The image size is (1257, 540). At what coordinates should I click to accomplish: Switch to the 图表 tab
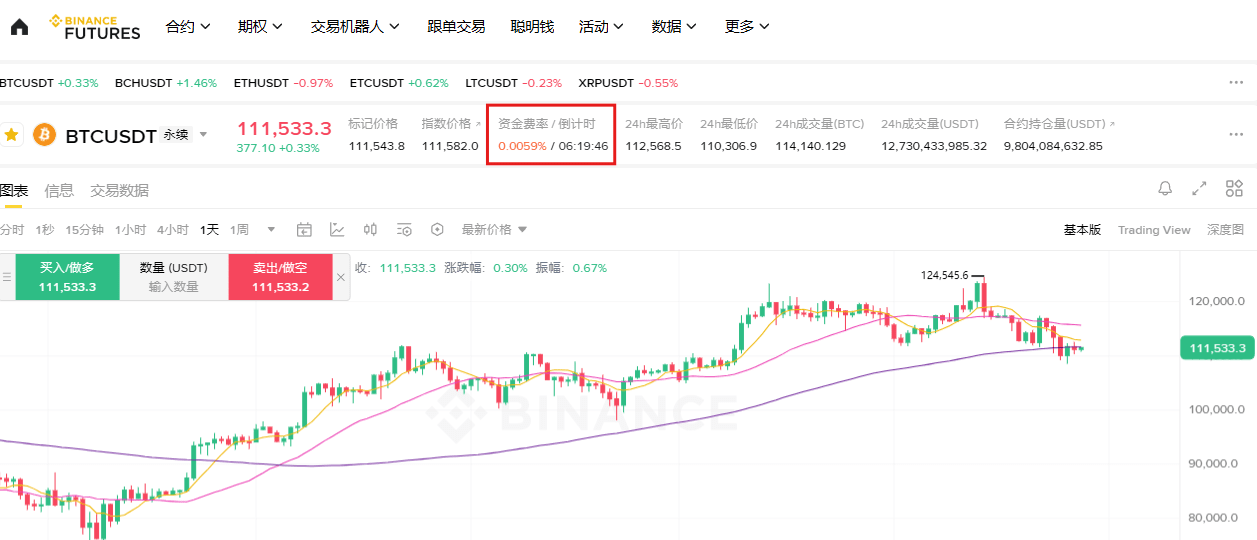coord(14,190)
